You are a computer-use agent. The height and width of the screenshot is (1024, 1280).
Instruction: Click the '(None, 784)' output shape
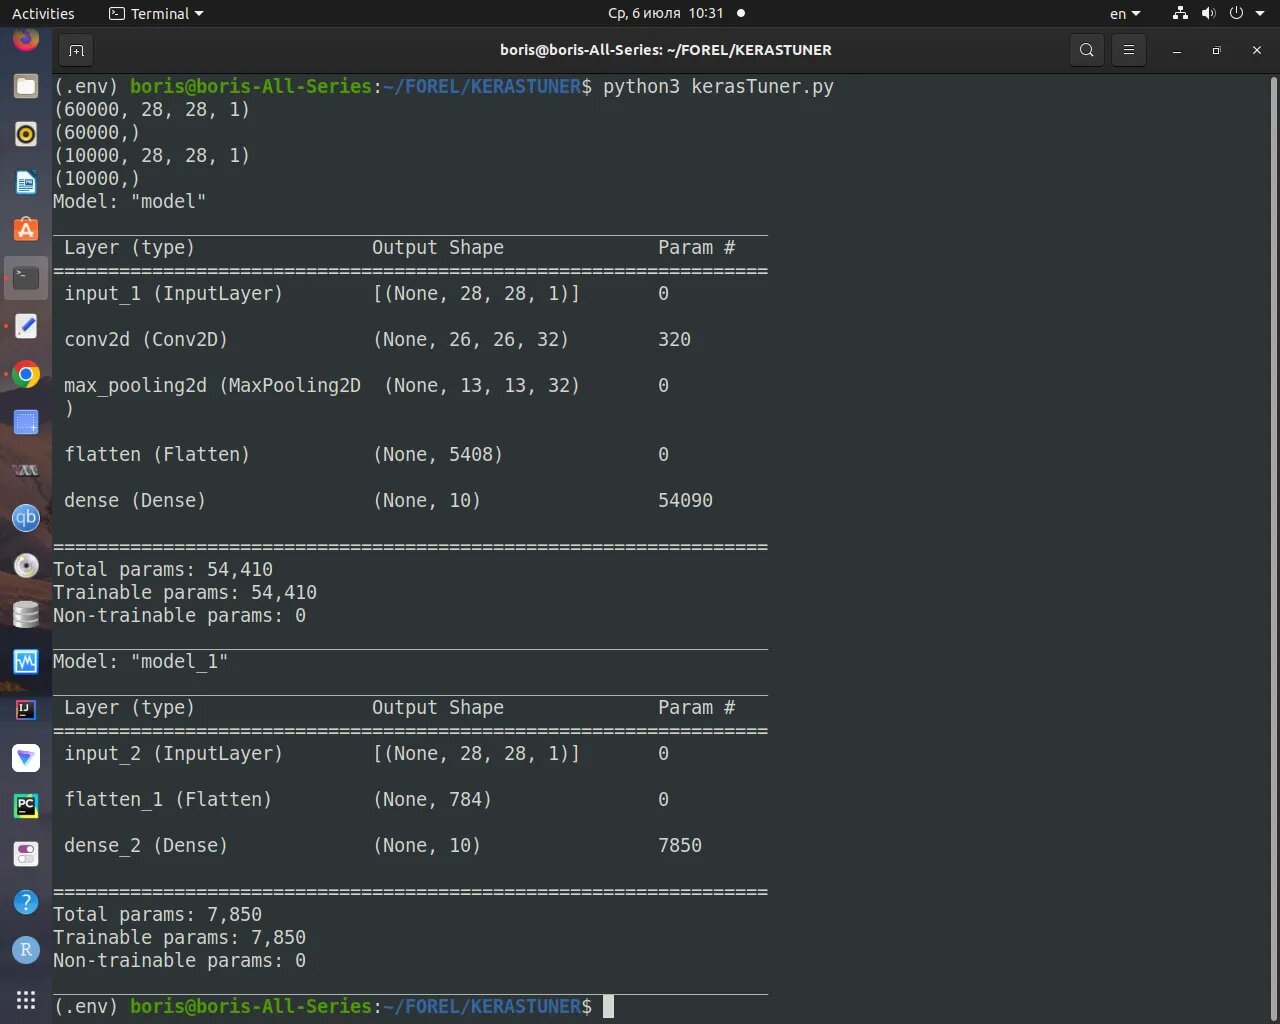[x=432, y=799]
